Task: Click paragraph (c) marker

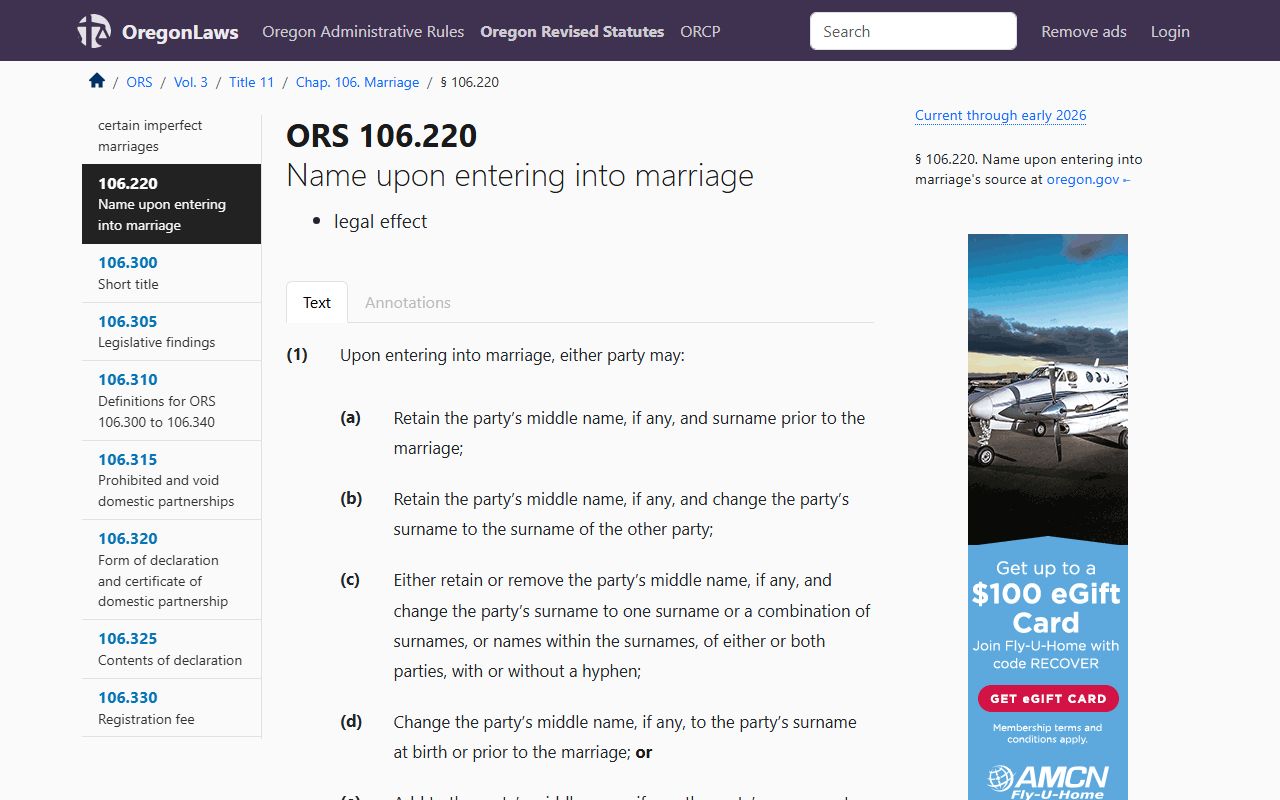Action: click(350, 580)
